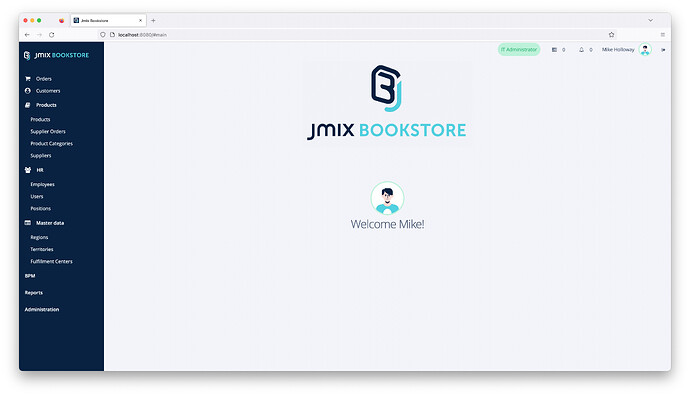
Task: Click the site information page icon
Action: (112, 35)
